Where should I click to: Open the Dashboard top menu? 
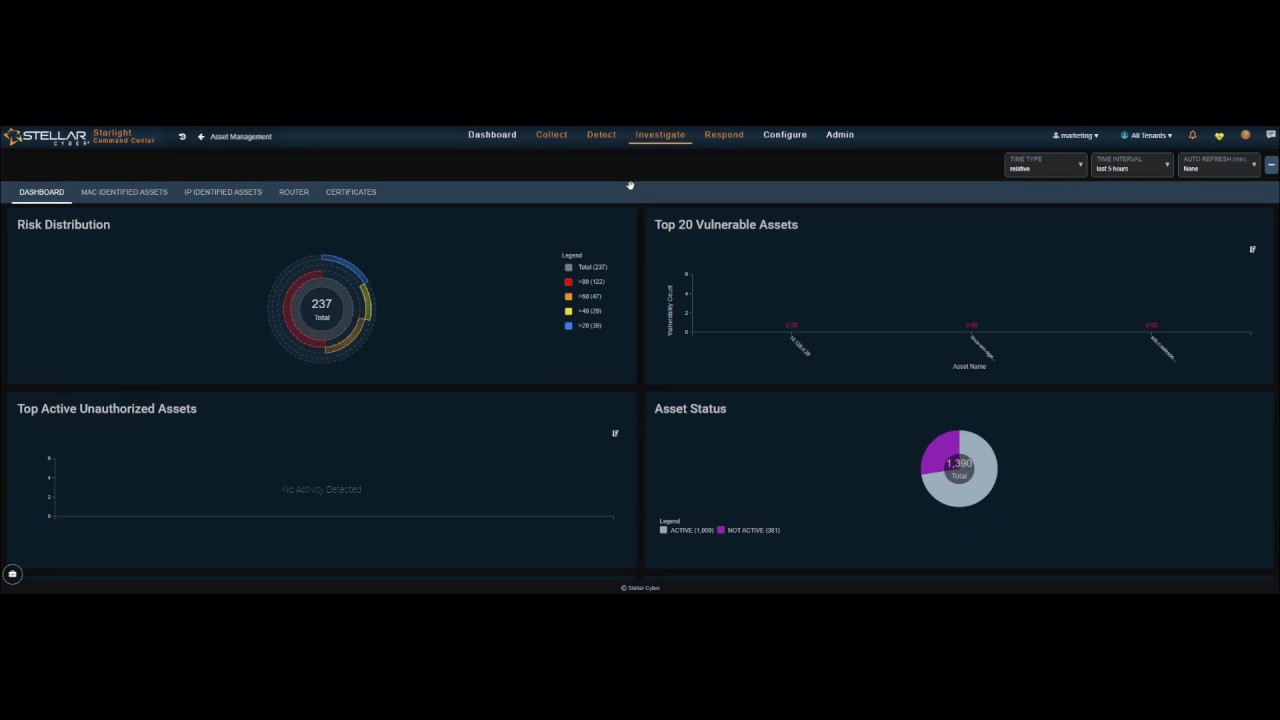click(492, 135)
